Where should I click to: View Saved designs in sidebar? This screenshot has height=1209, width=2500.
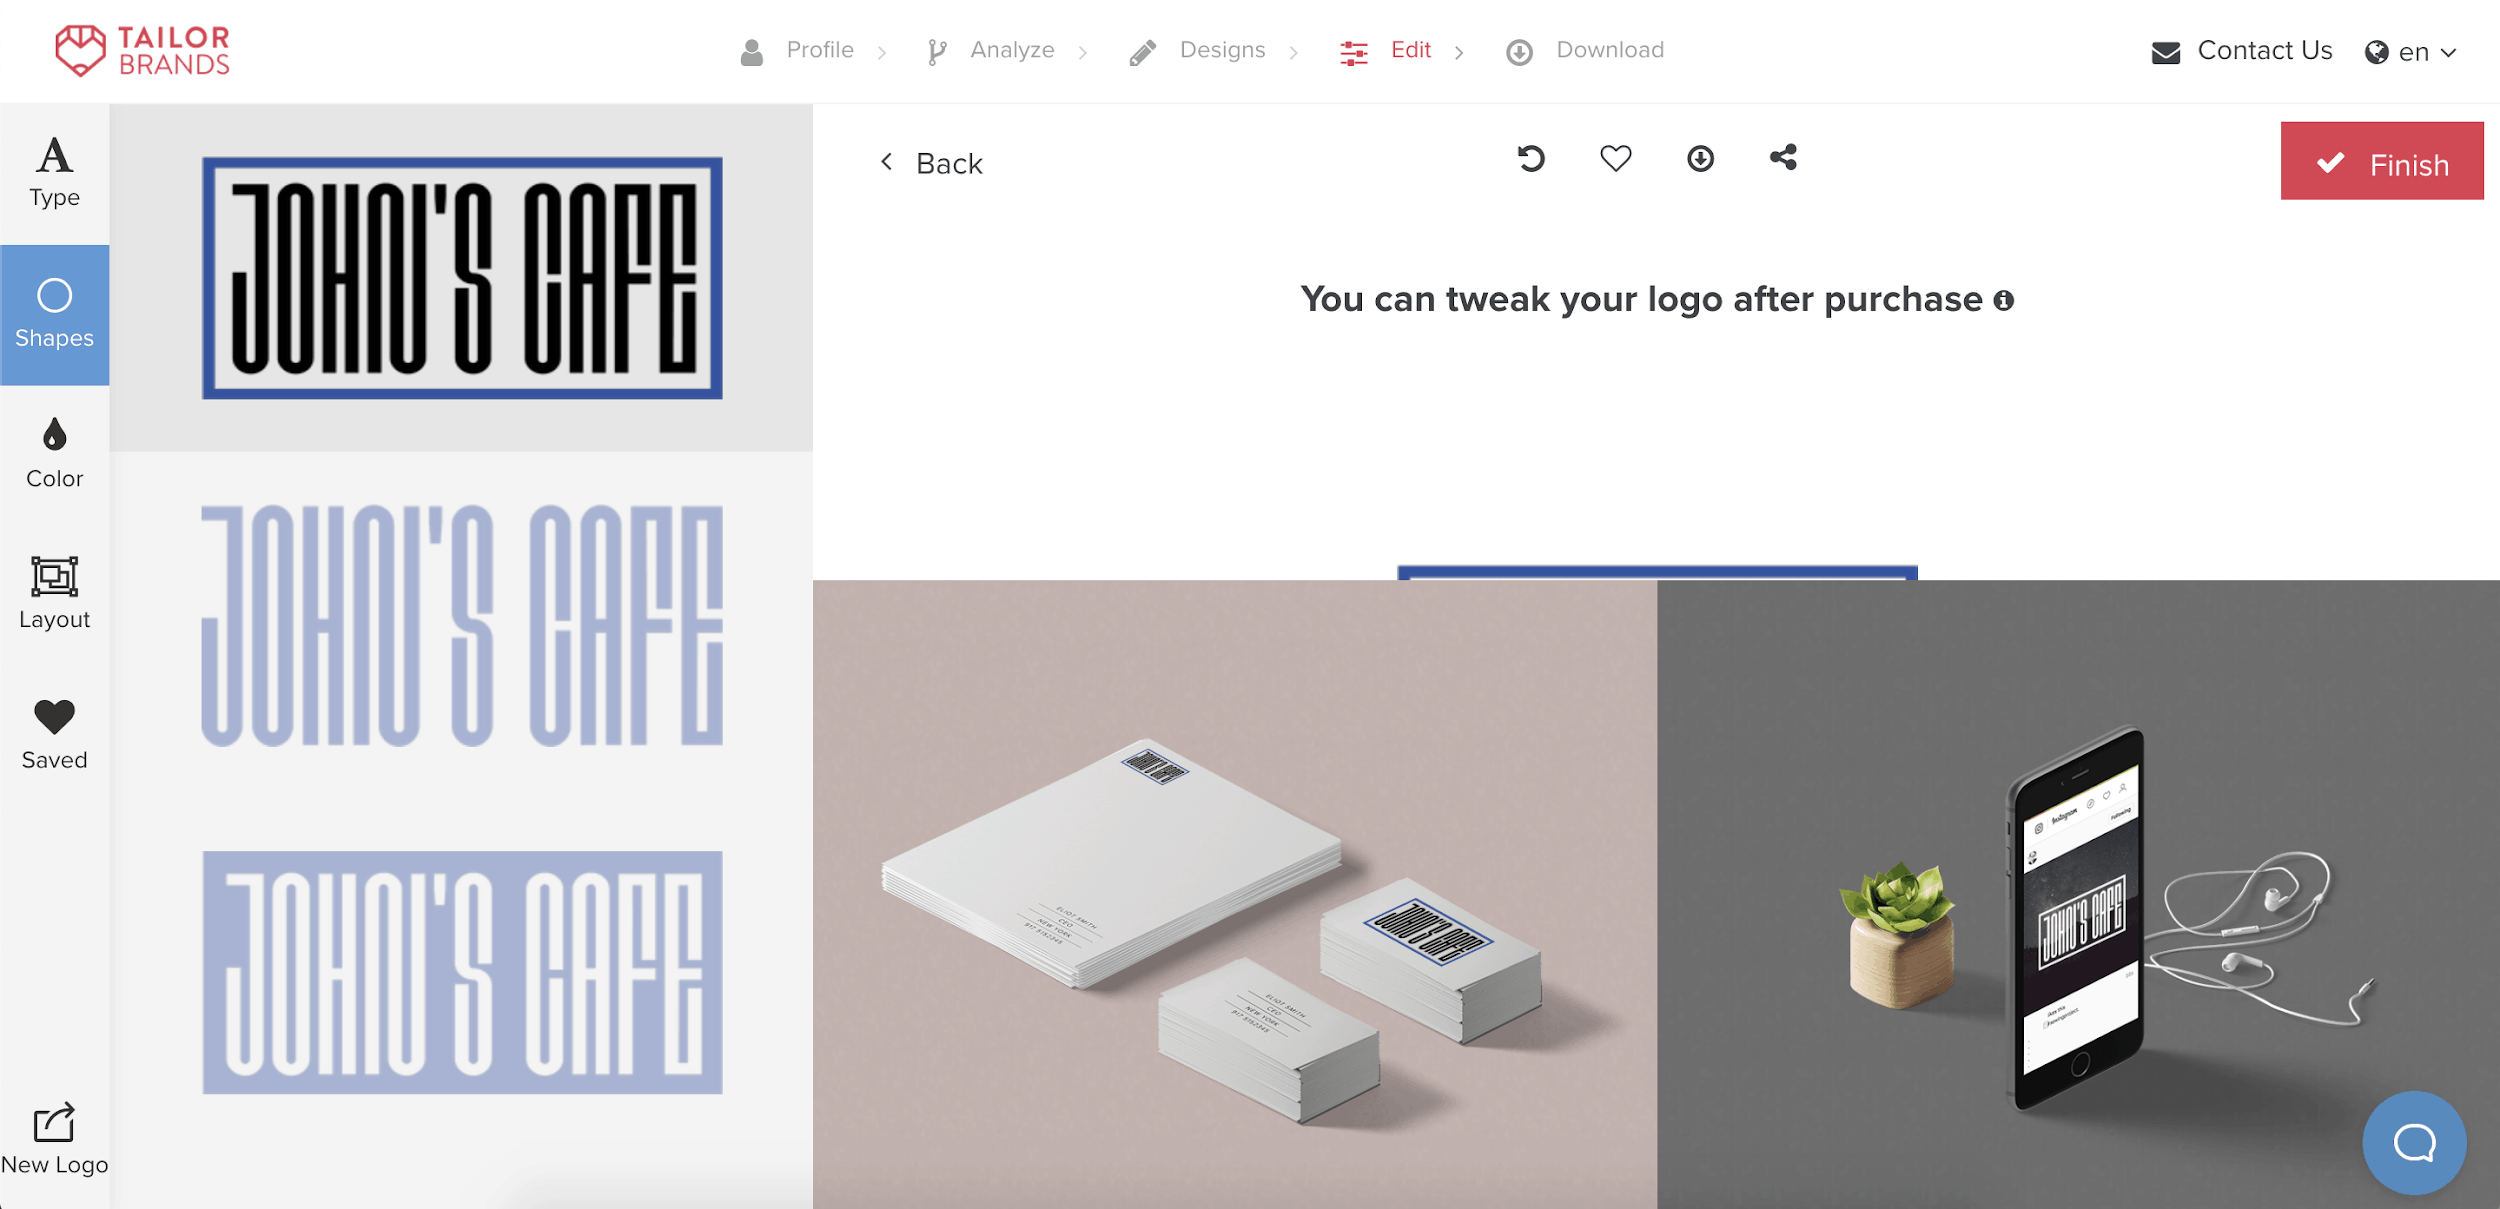(x=56, y=732)
